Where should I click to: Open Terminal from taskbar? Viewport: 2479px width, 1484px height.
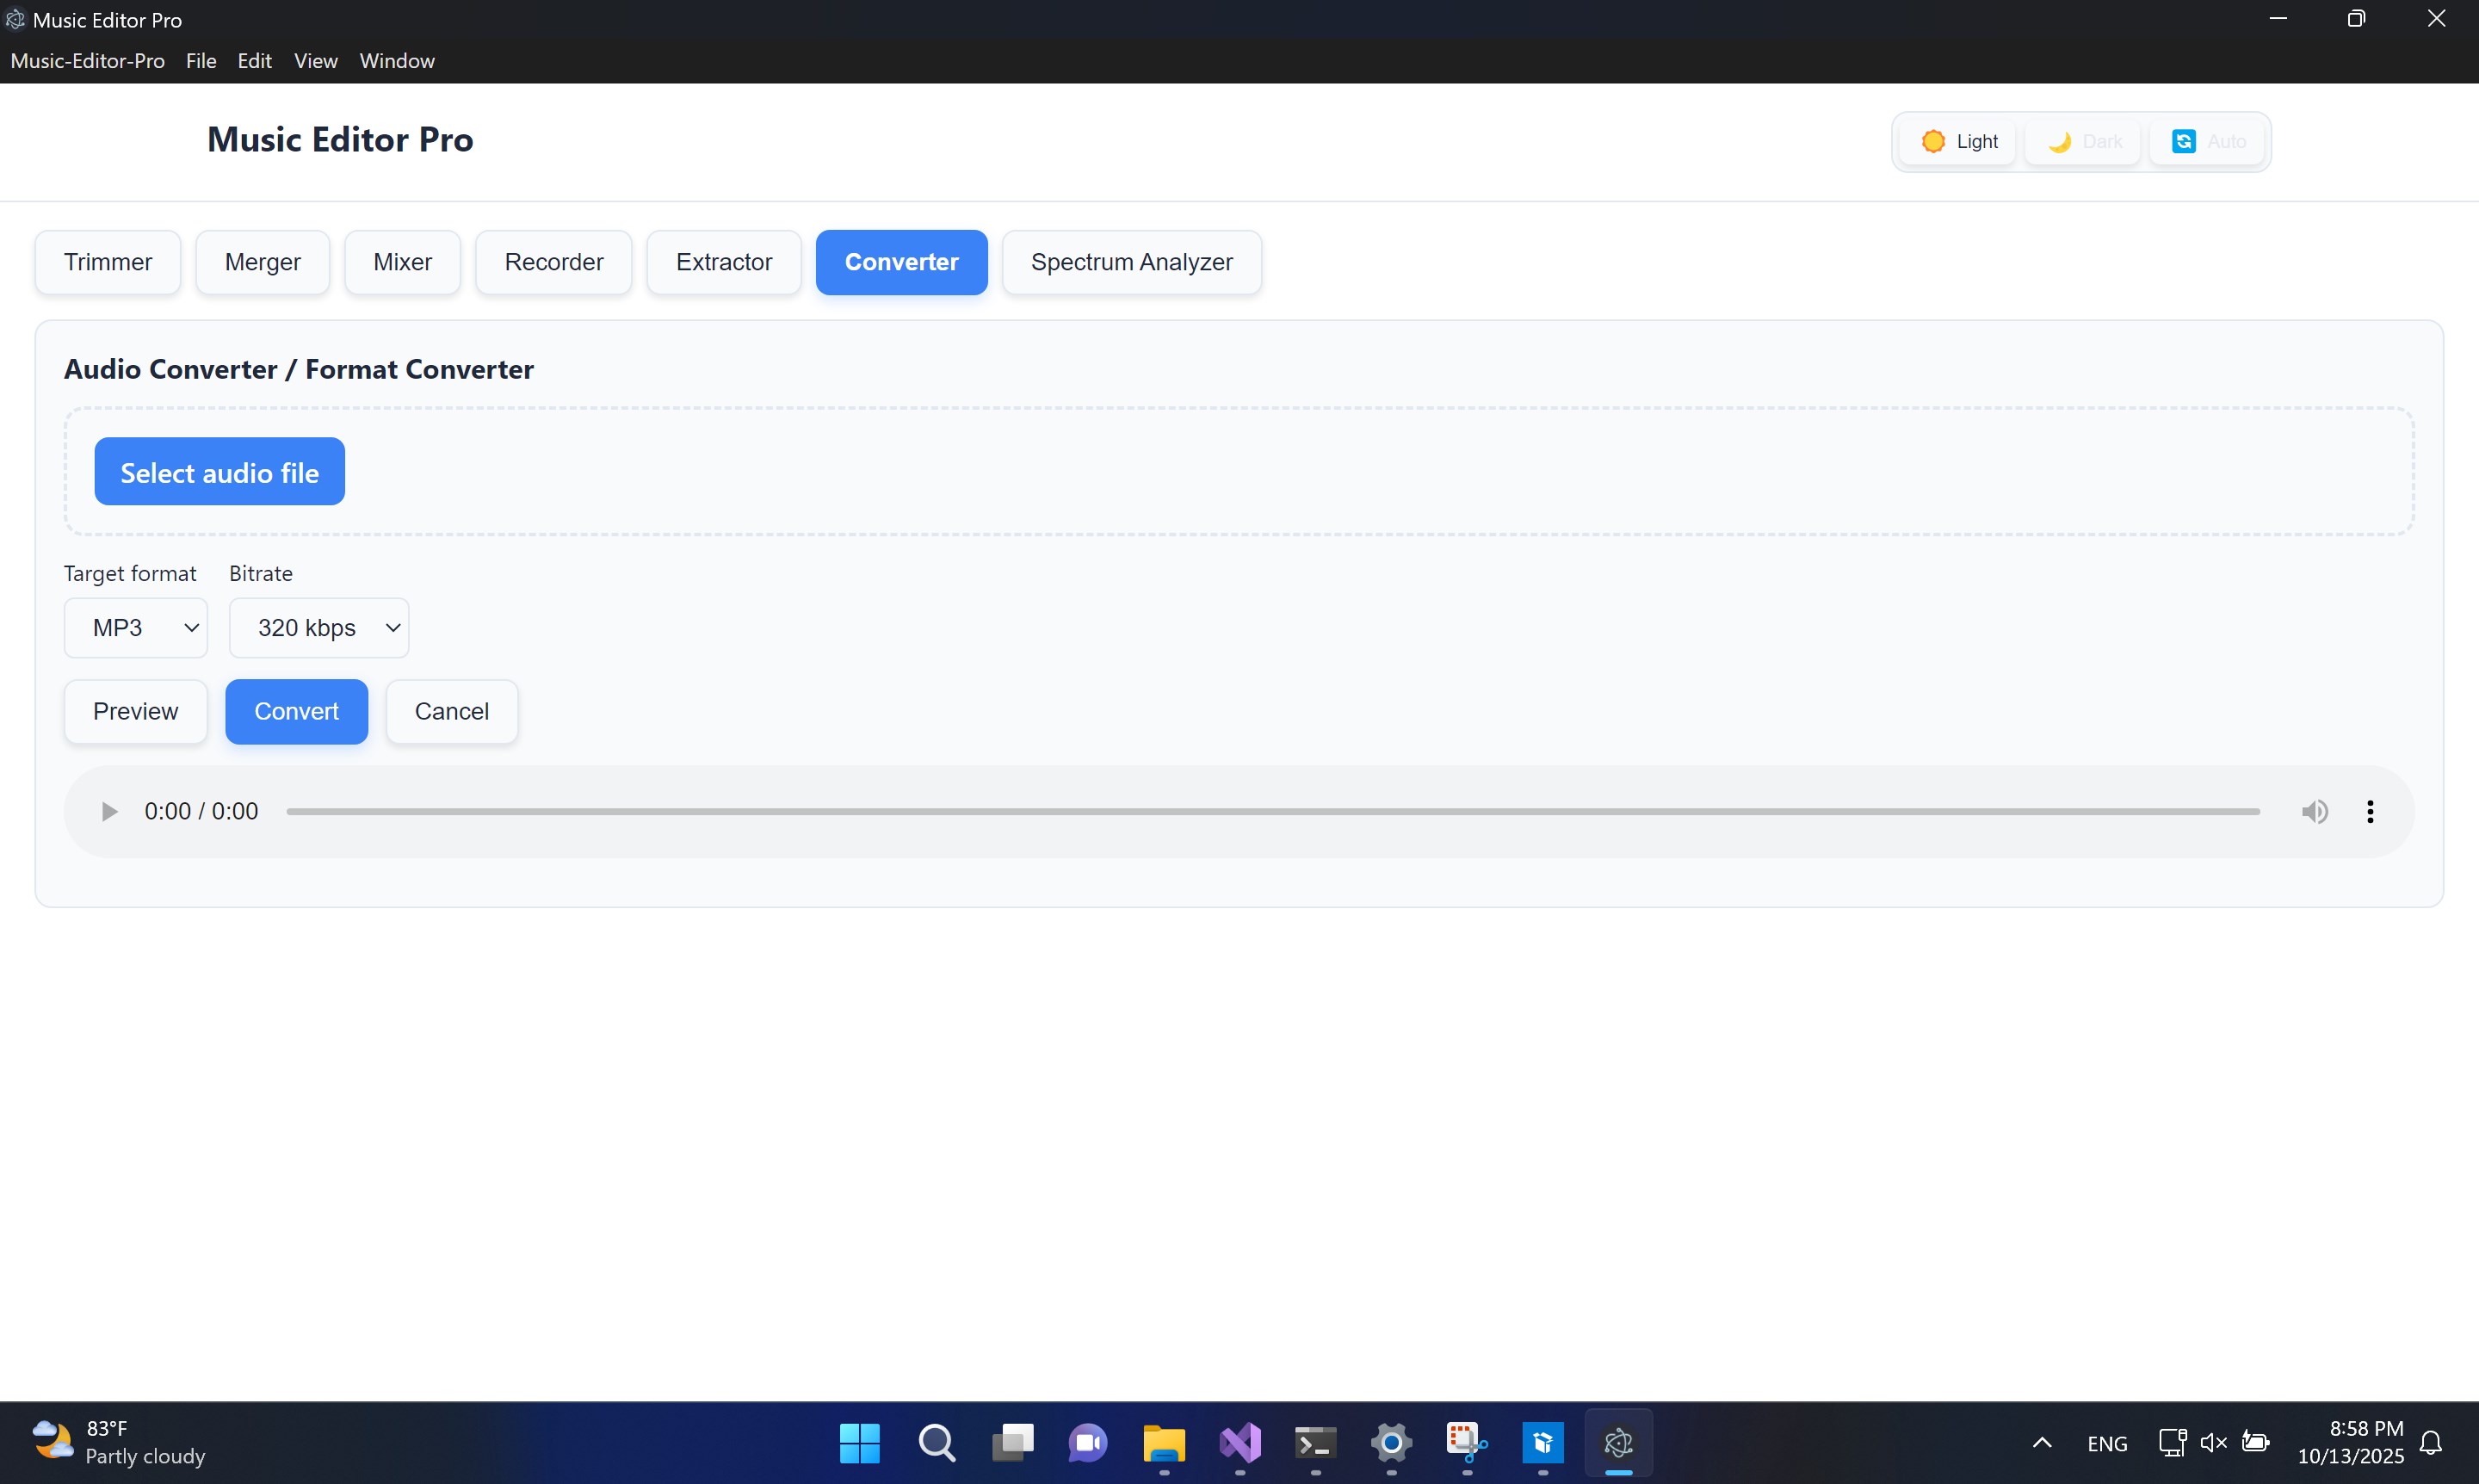1316,1443
